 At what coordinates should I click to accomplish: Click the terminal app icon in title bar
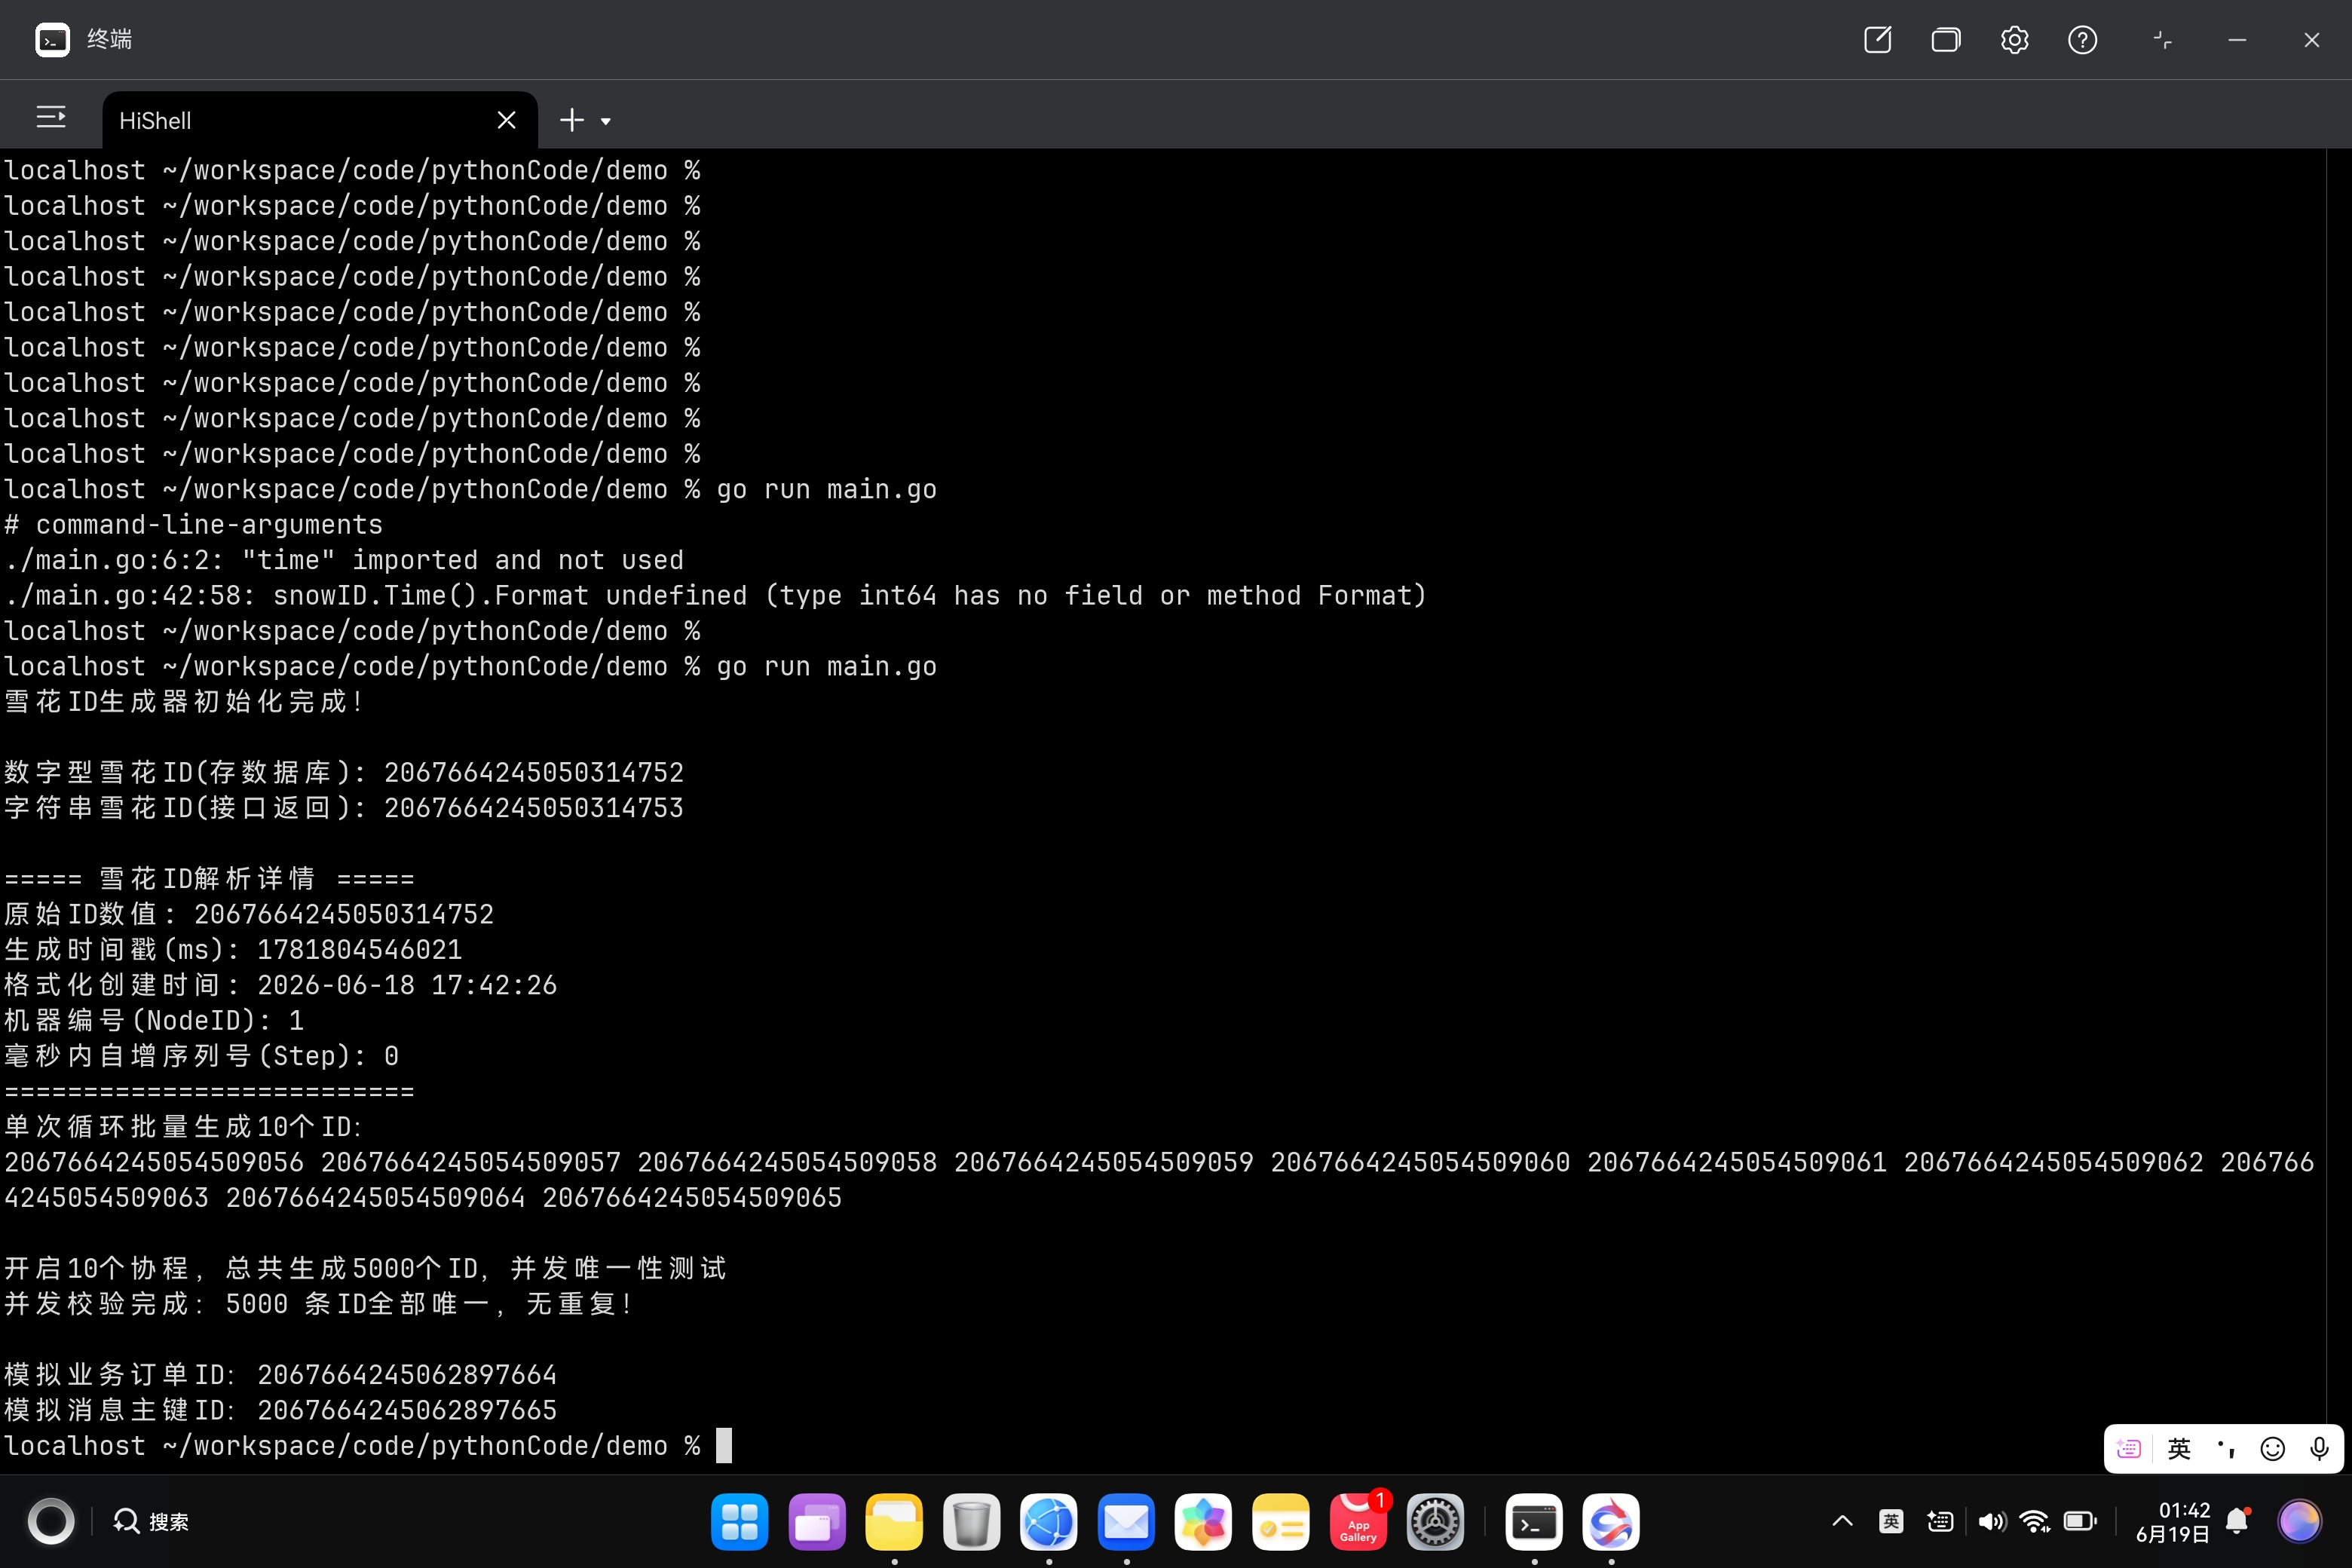point(52,40)
